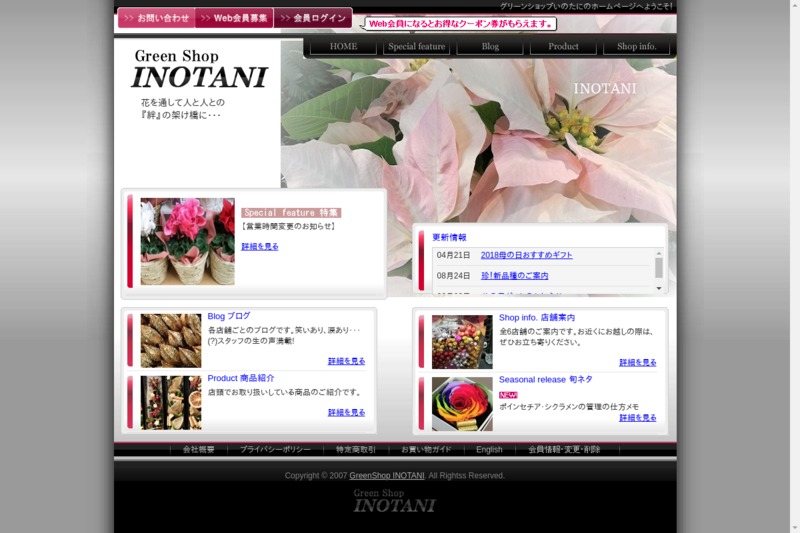Follow 詳細を見る link under Special feature
Screen dimensions: 800x533
pyautogui.click(x=260, y=246)
